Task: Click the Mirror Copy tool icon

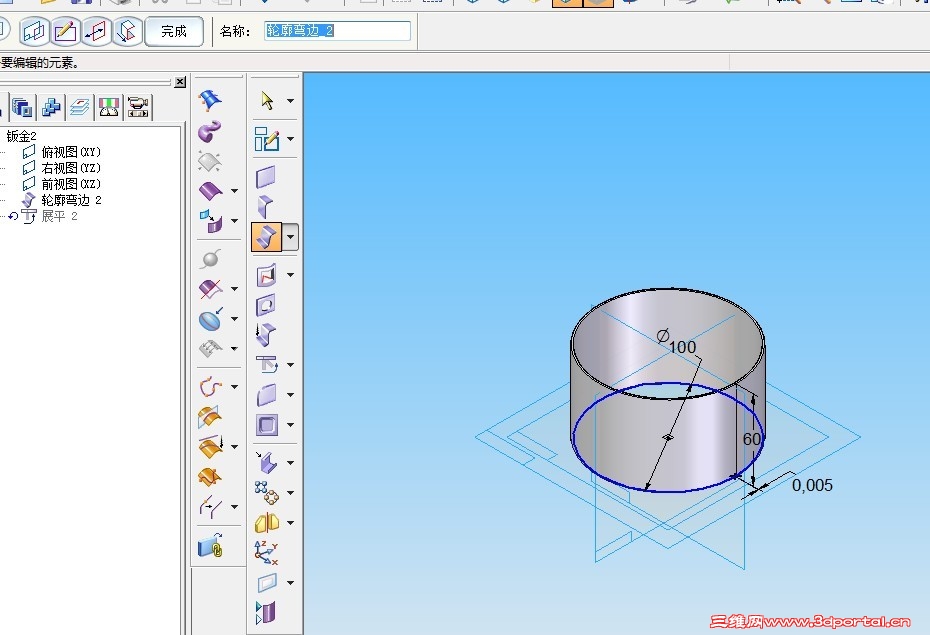Action: tap(266, 522)
